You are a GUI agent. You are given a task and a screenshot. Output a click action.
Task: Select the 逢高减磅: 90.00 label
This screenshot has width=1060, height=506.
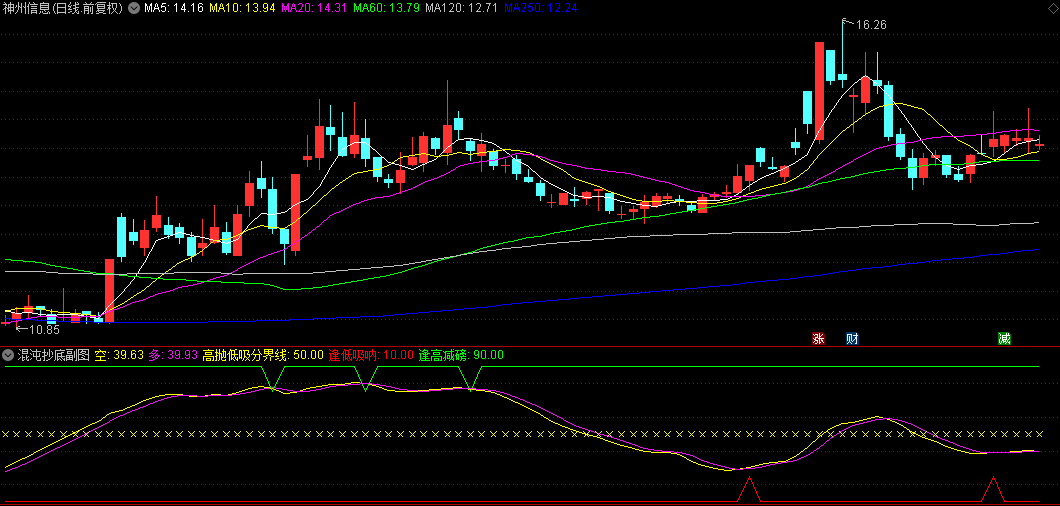pyautogui.click(x=460, y=355)
